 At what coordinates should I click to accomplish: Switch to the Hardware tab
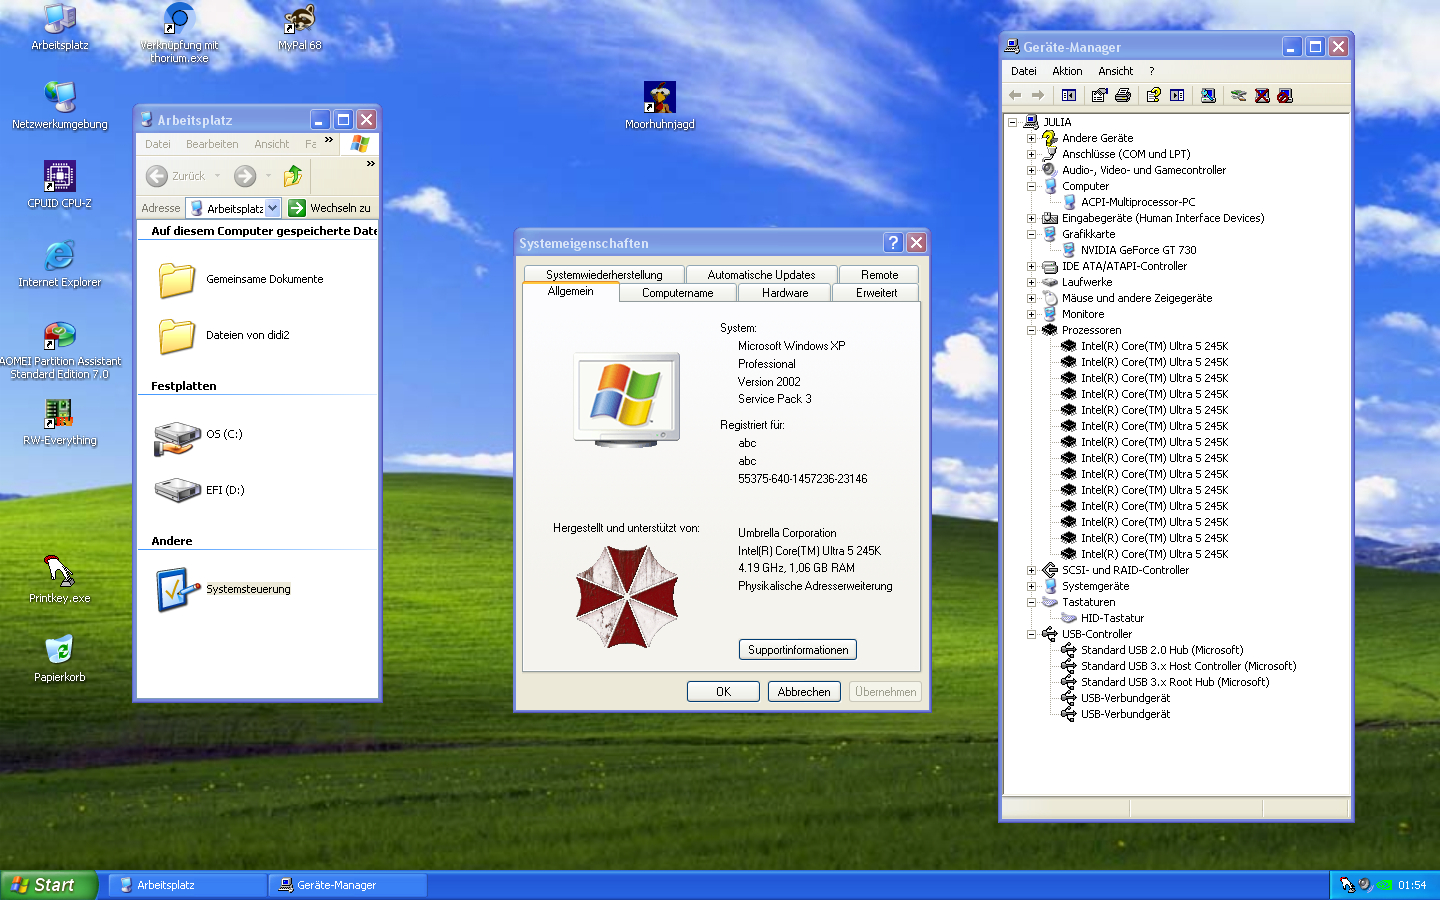pyautogui.click(x=784, y=293)
